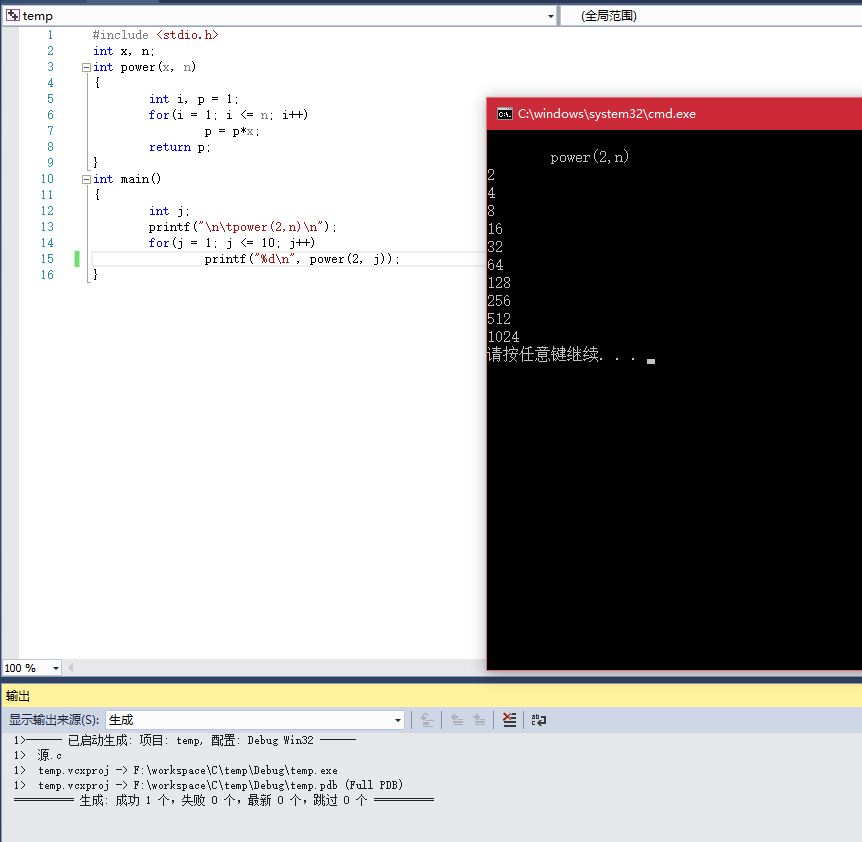The height and width of the screenshot is (842, 862).
Task: Click the '512' value in console output
Action: point(499,319)
